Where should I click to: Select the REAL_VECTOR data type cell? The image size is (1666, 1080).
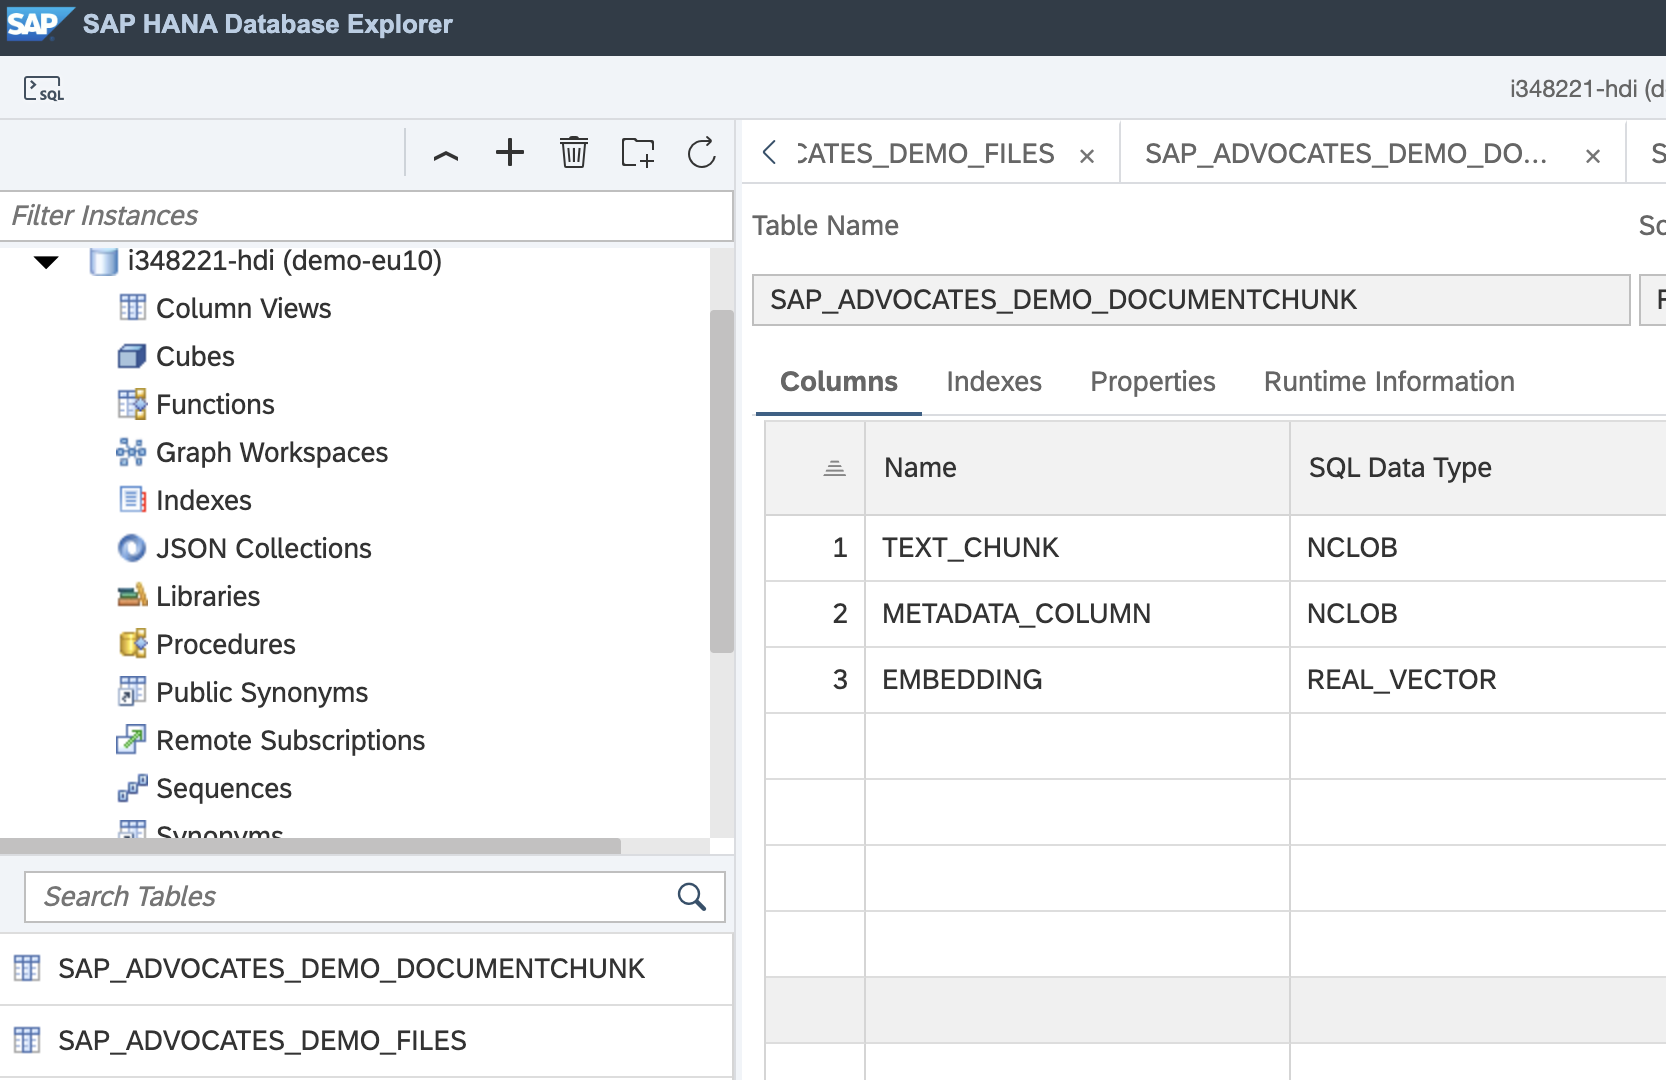click(x=1478, y=680)
